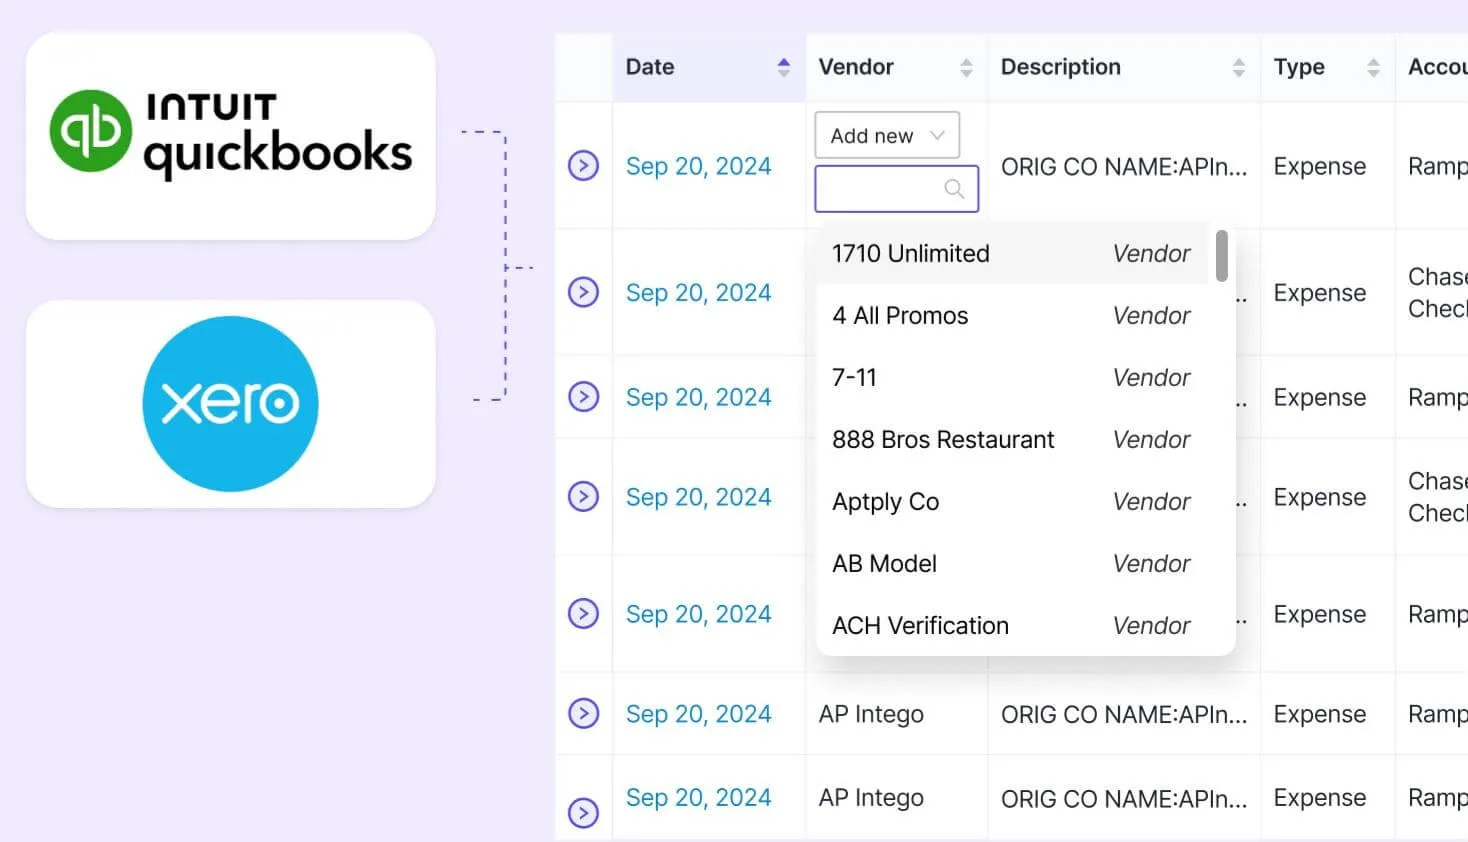The image size is (1468, 842).
Task: Click the Vendor column header
Action: (x=896, y=67)
